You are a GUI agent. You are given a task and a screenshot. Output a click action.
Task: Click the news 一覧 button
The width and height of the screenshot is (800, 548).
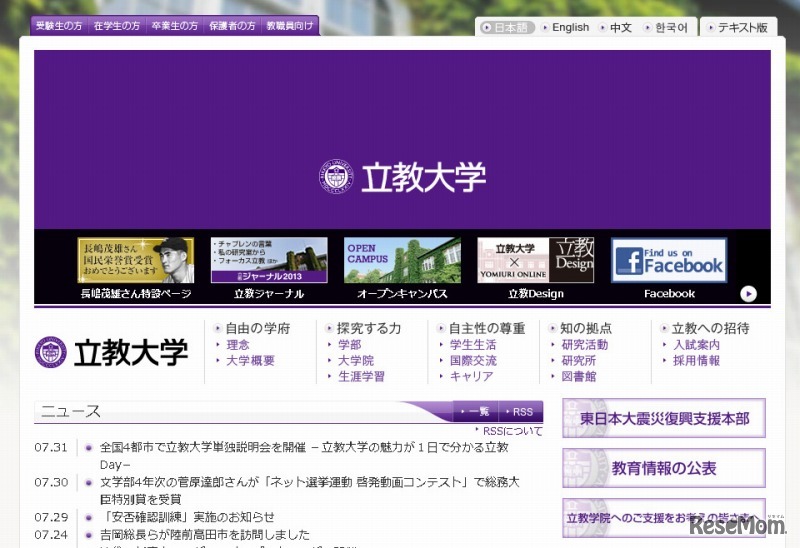click(x=475, y=412)
